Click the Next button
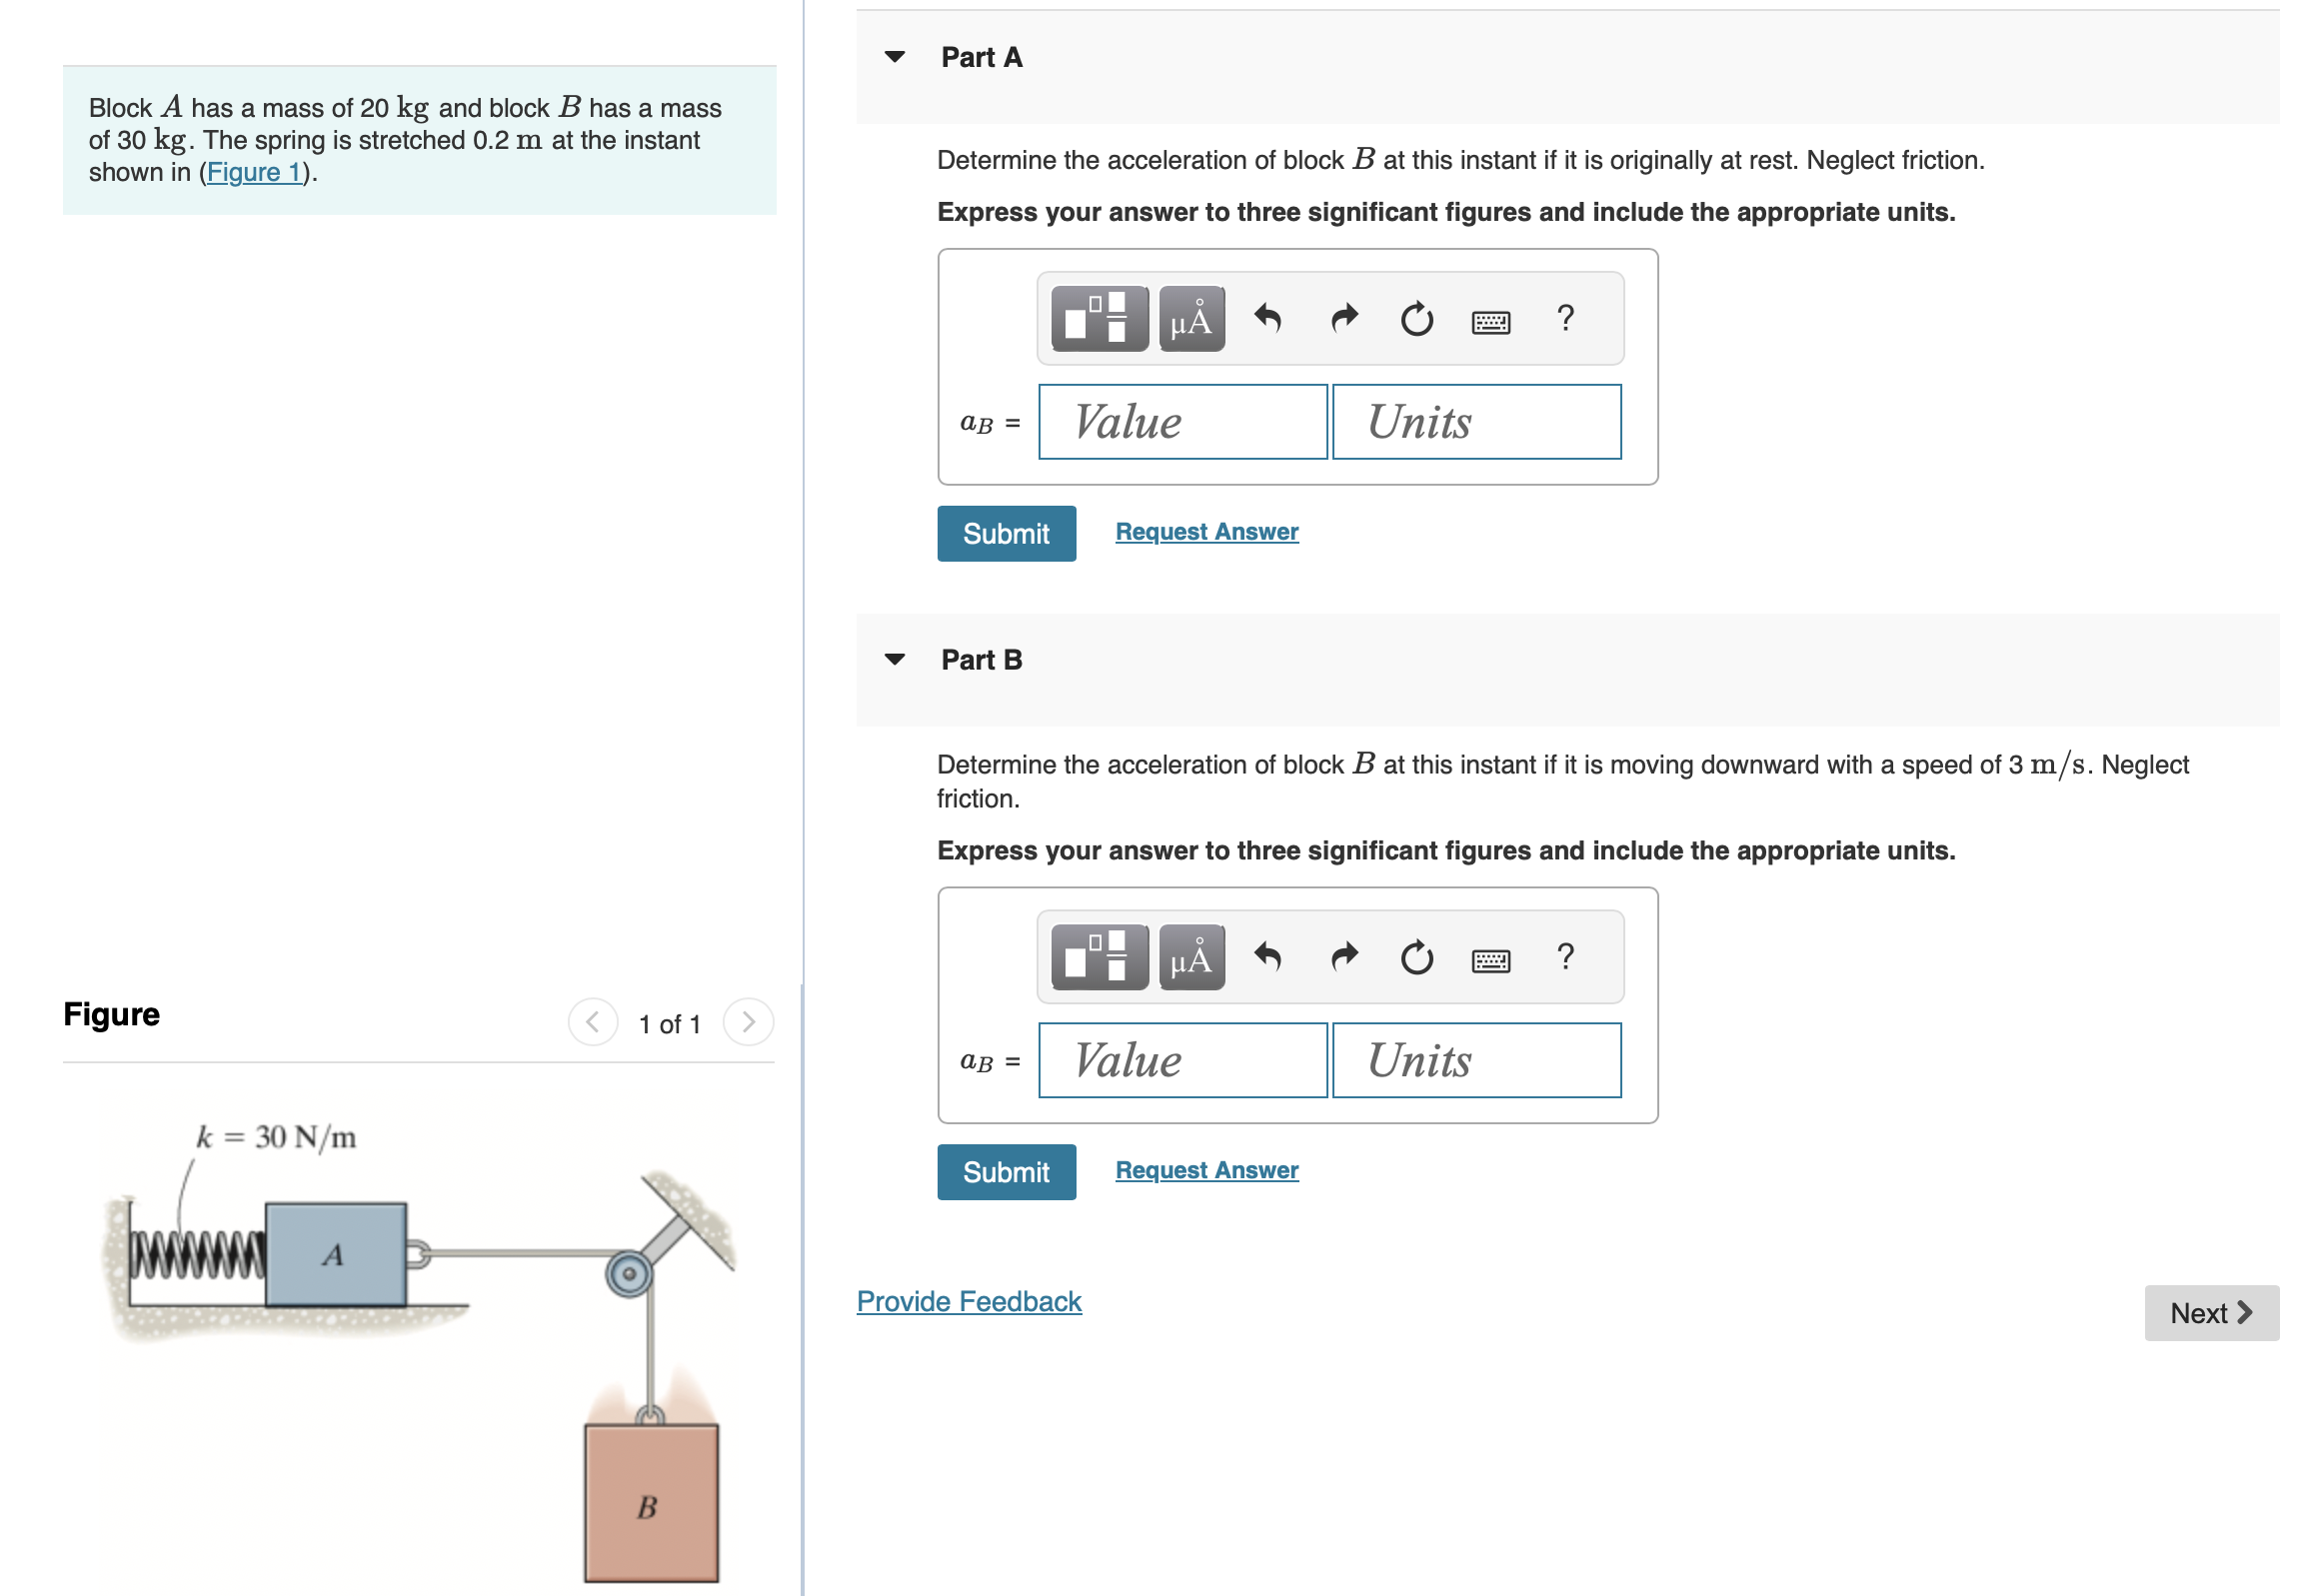The height and width of the screenshot is (1596, 2302). (2211, 1313)
